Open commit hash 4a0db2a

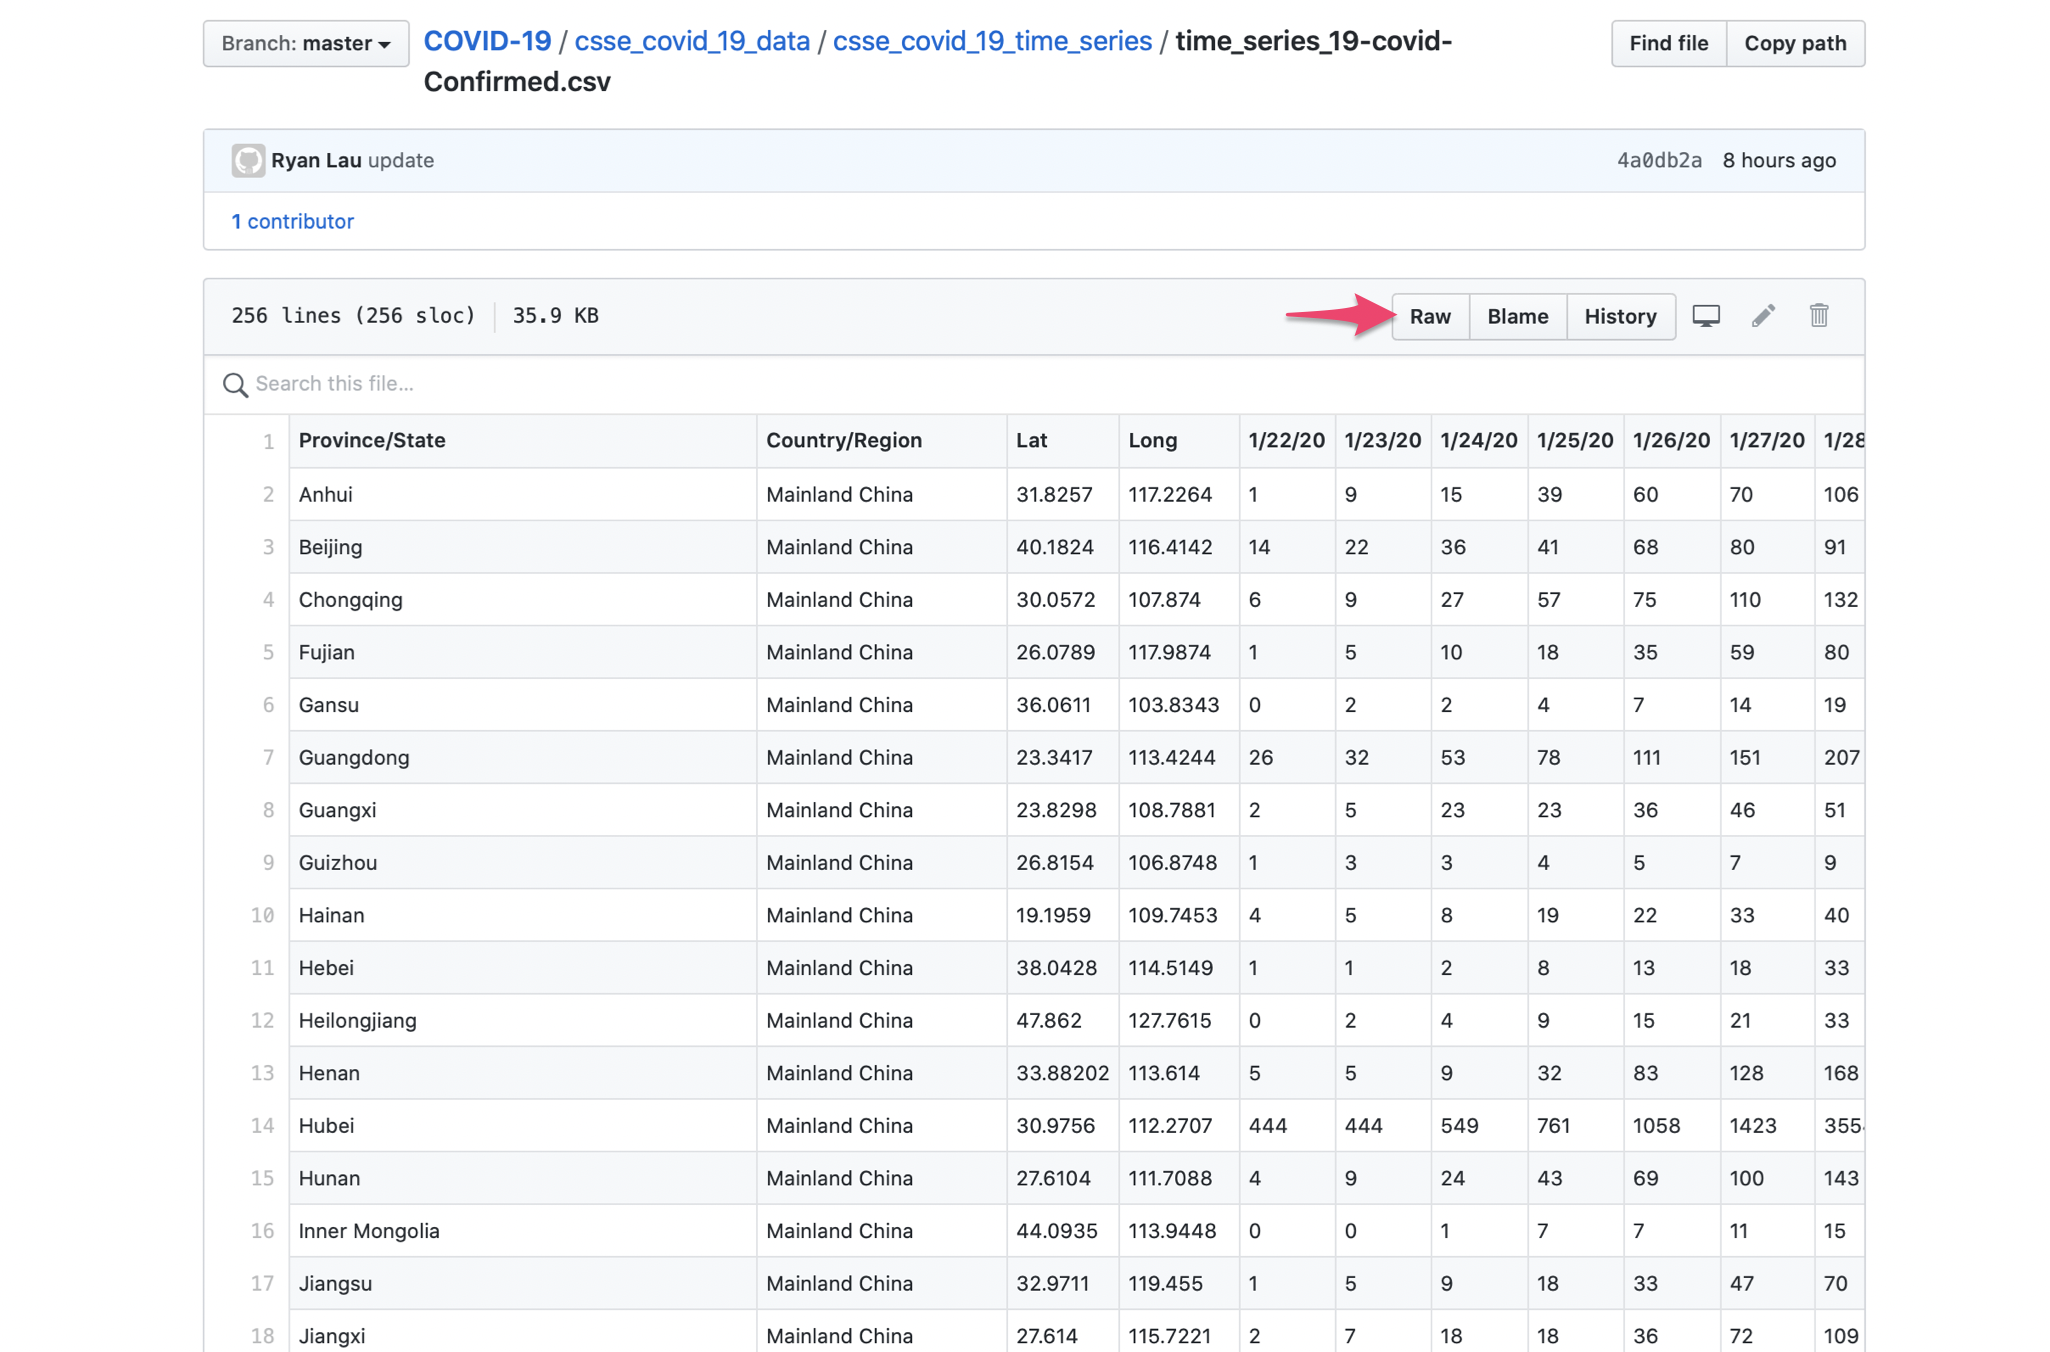click(x=1659, y=160)
